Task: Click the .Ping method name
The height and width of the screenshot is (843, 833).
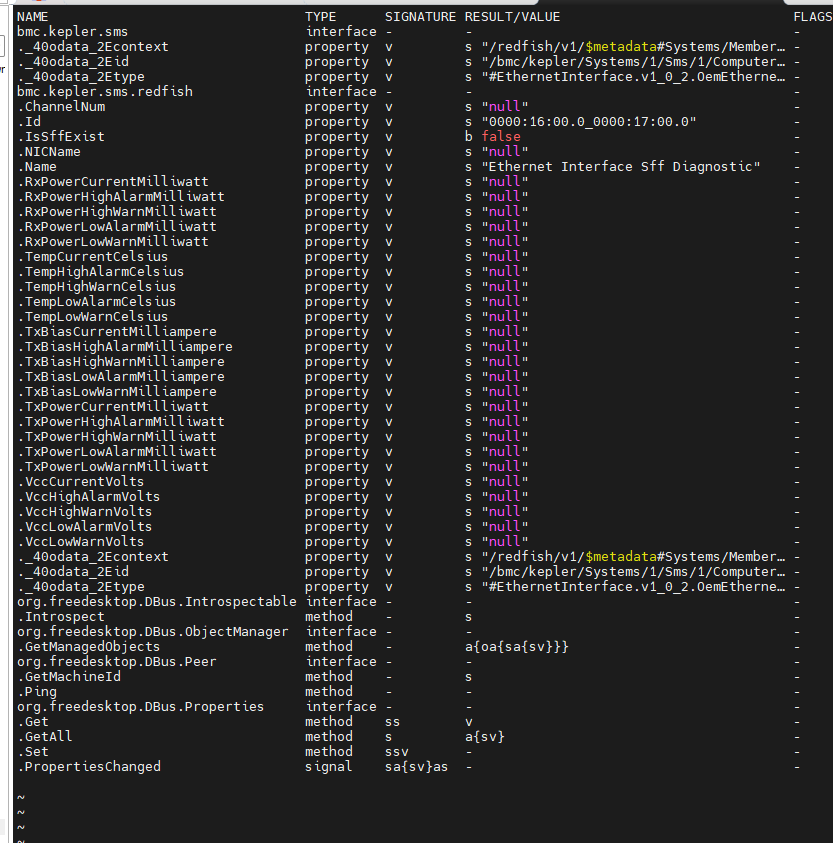Action: coord(37,692)
